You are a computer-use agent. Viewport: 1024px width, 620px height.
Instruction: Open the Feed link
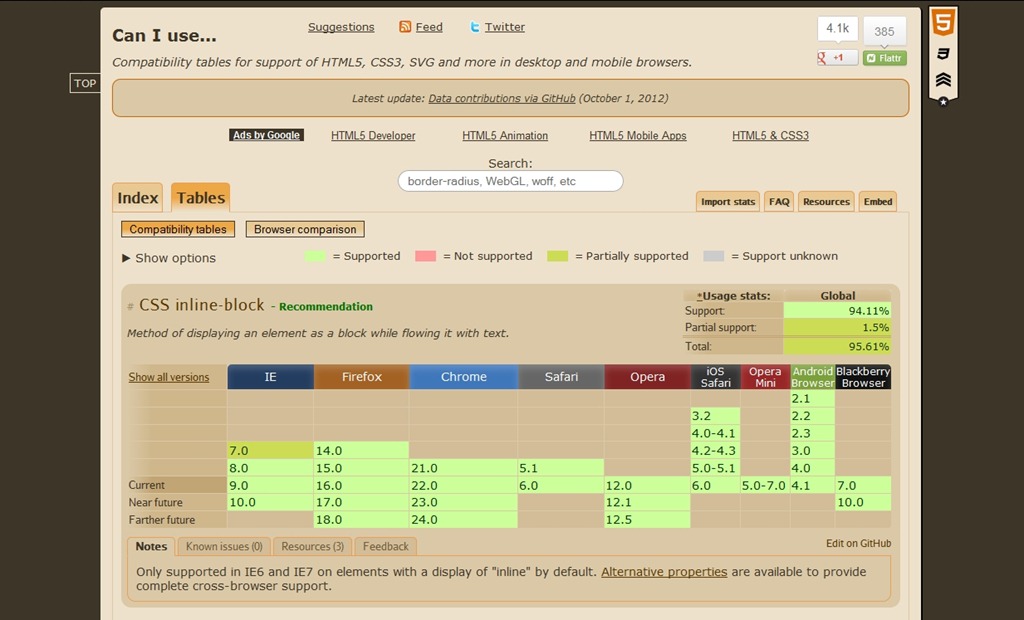pos(429,27)
